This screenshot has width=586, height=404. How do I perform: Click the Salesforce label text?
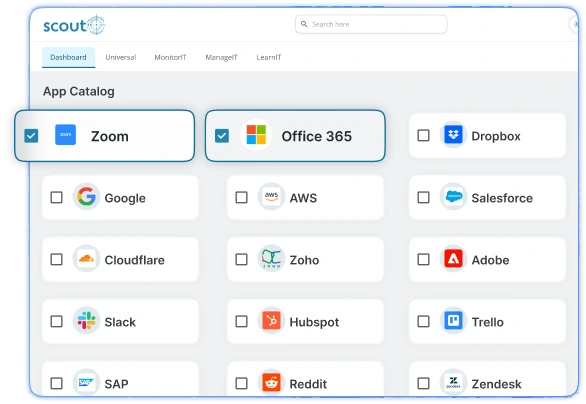pos(502,198)
